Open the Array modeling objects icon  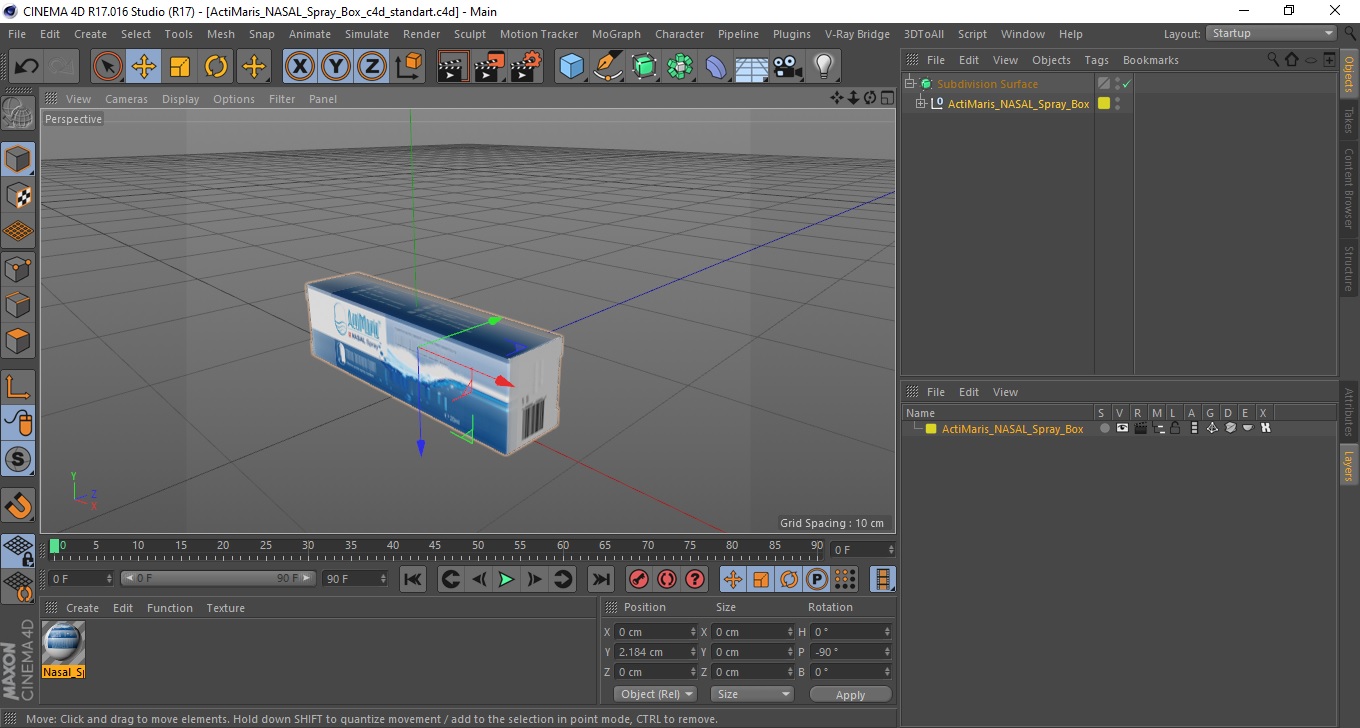point(680,67)
